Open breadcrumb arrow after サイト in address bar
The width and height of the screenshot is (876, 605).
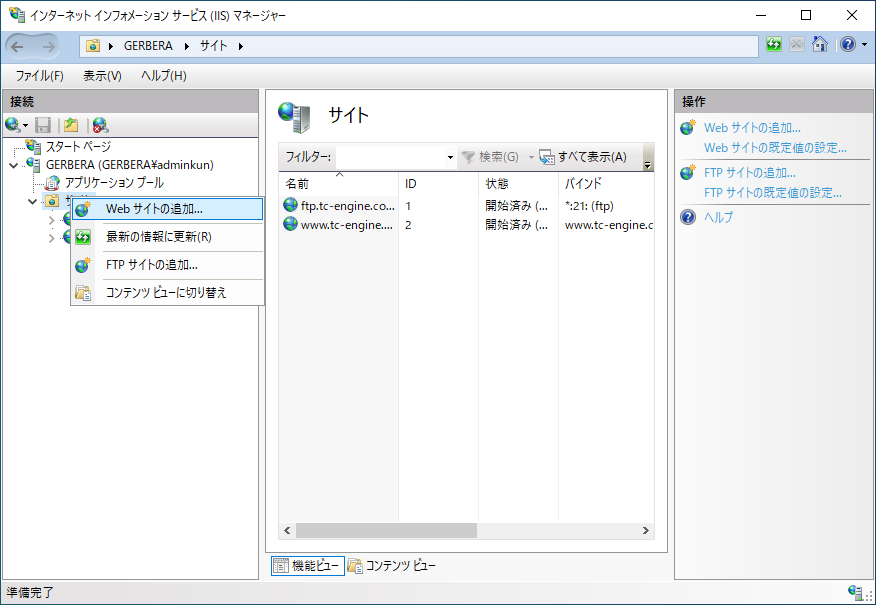241,46
